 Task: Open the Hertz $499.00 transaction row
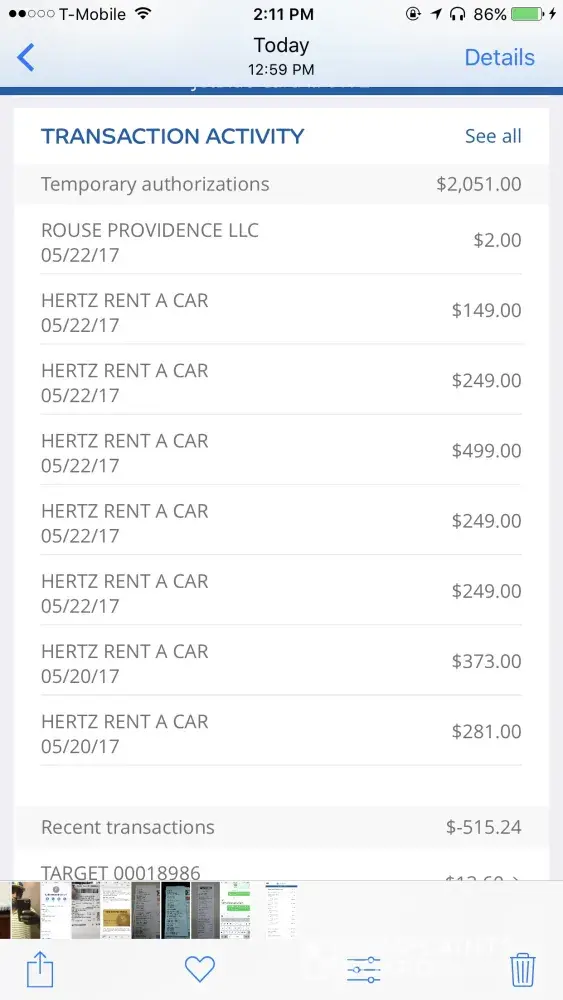tap(281, 450)
